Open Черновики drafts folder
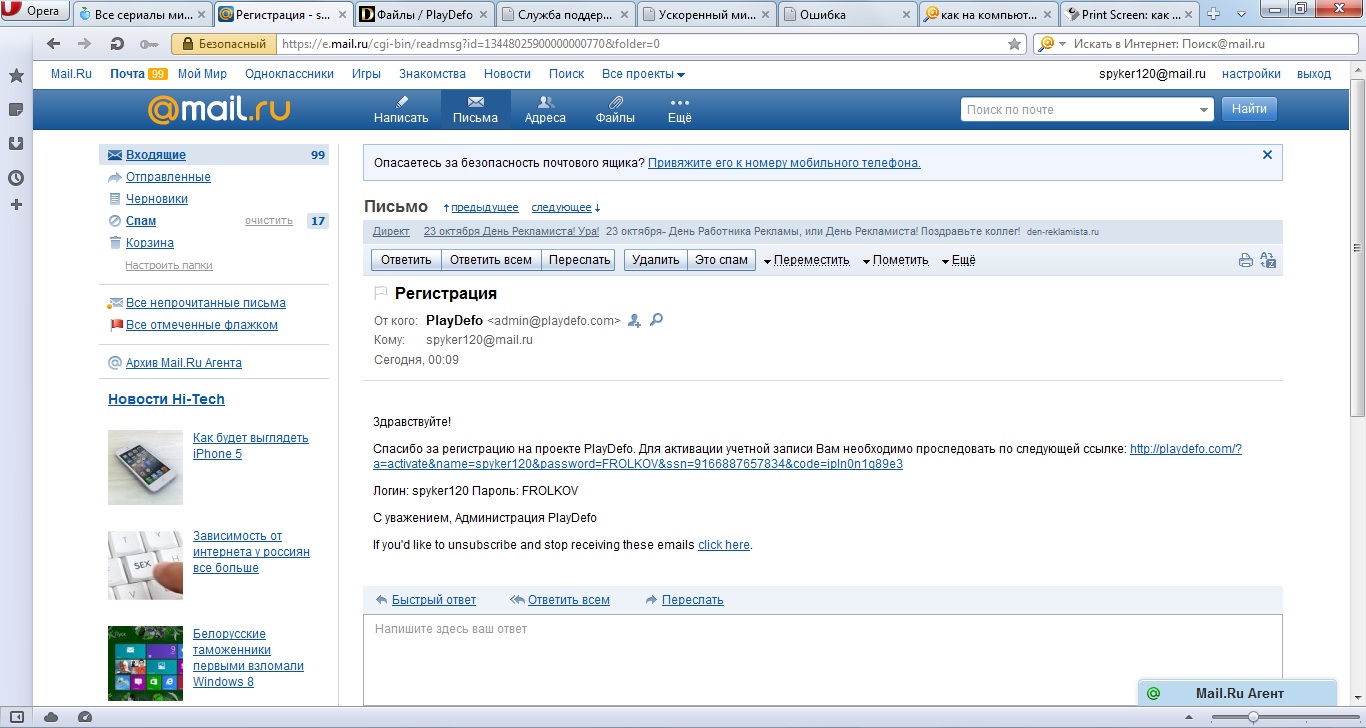 tap(156, 199)
